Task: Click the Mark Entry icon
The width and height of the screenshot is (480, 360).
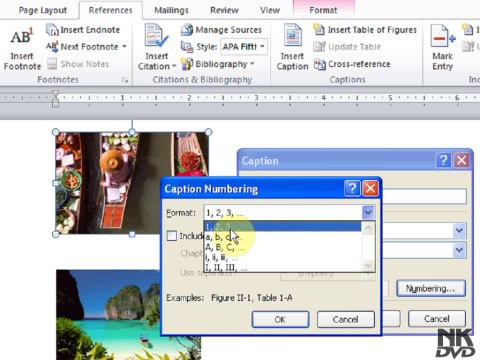Action: (x=443, y=36)
